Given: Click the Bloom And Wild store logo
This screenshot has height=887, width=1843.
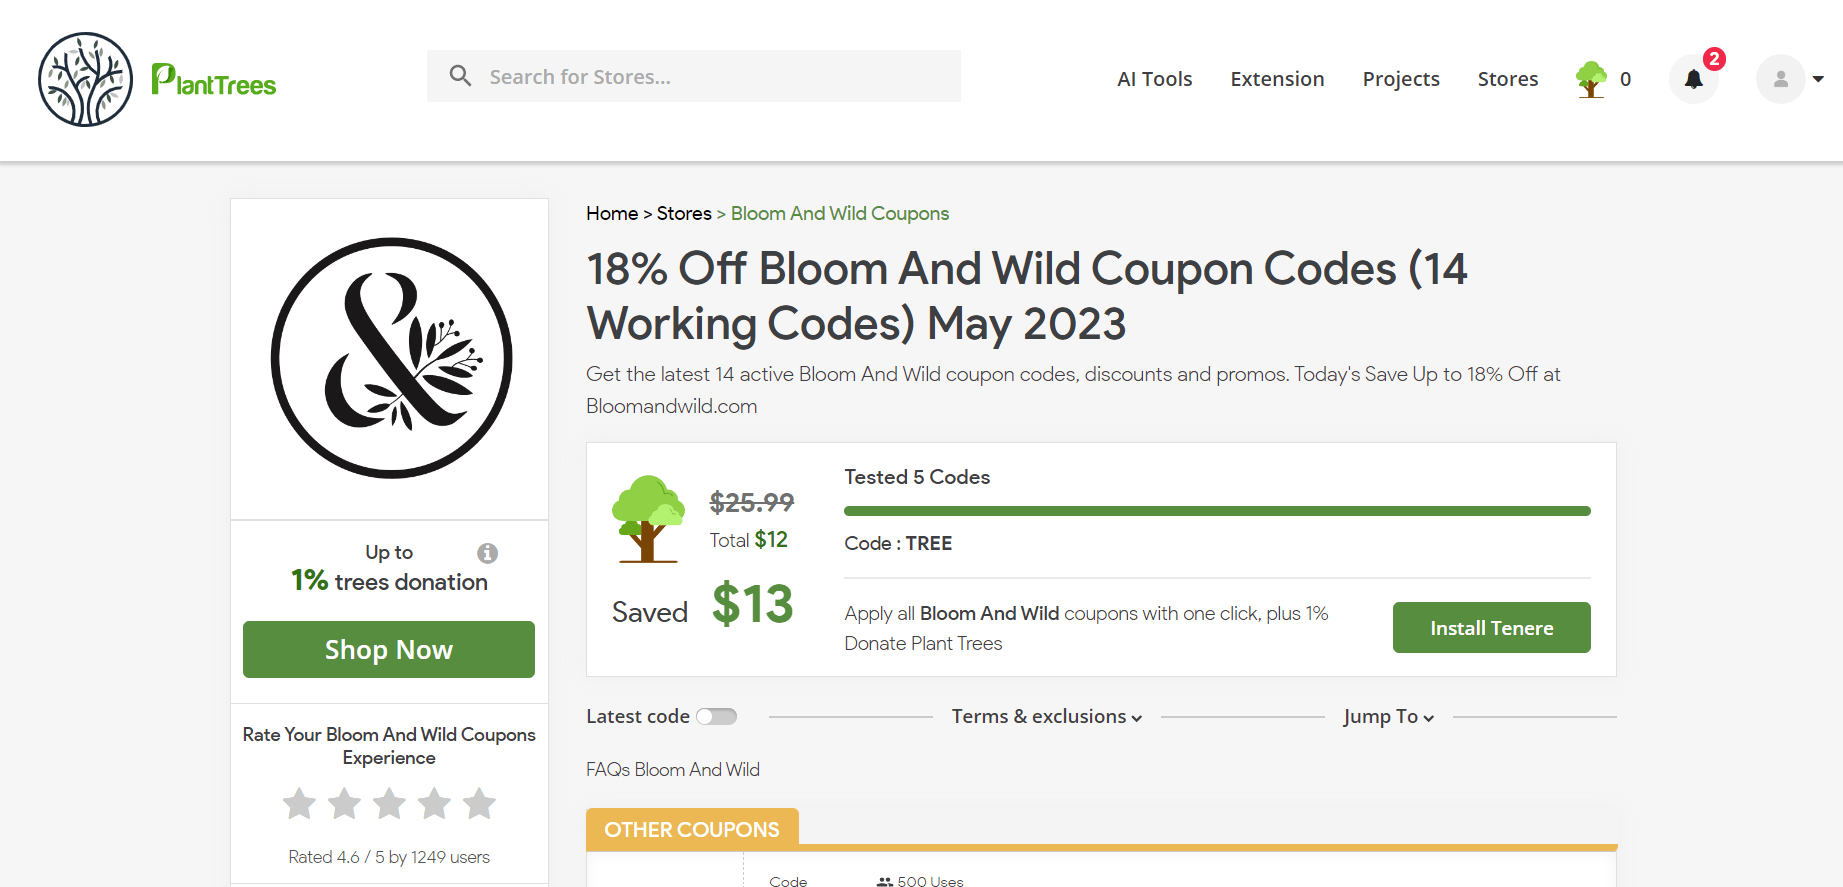Looking at the screenshot, I should (391, 358).
